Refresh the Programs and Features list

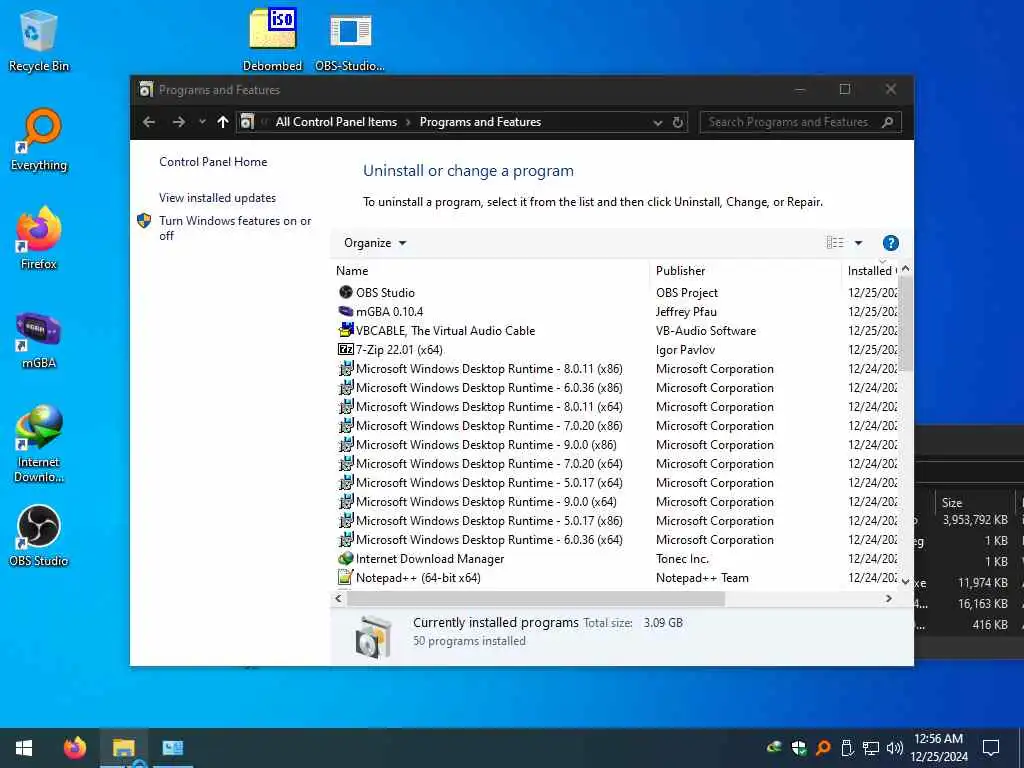click(x=678, y=122)
